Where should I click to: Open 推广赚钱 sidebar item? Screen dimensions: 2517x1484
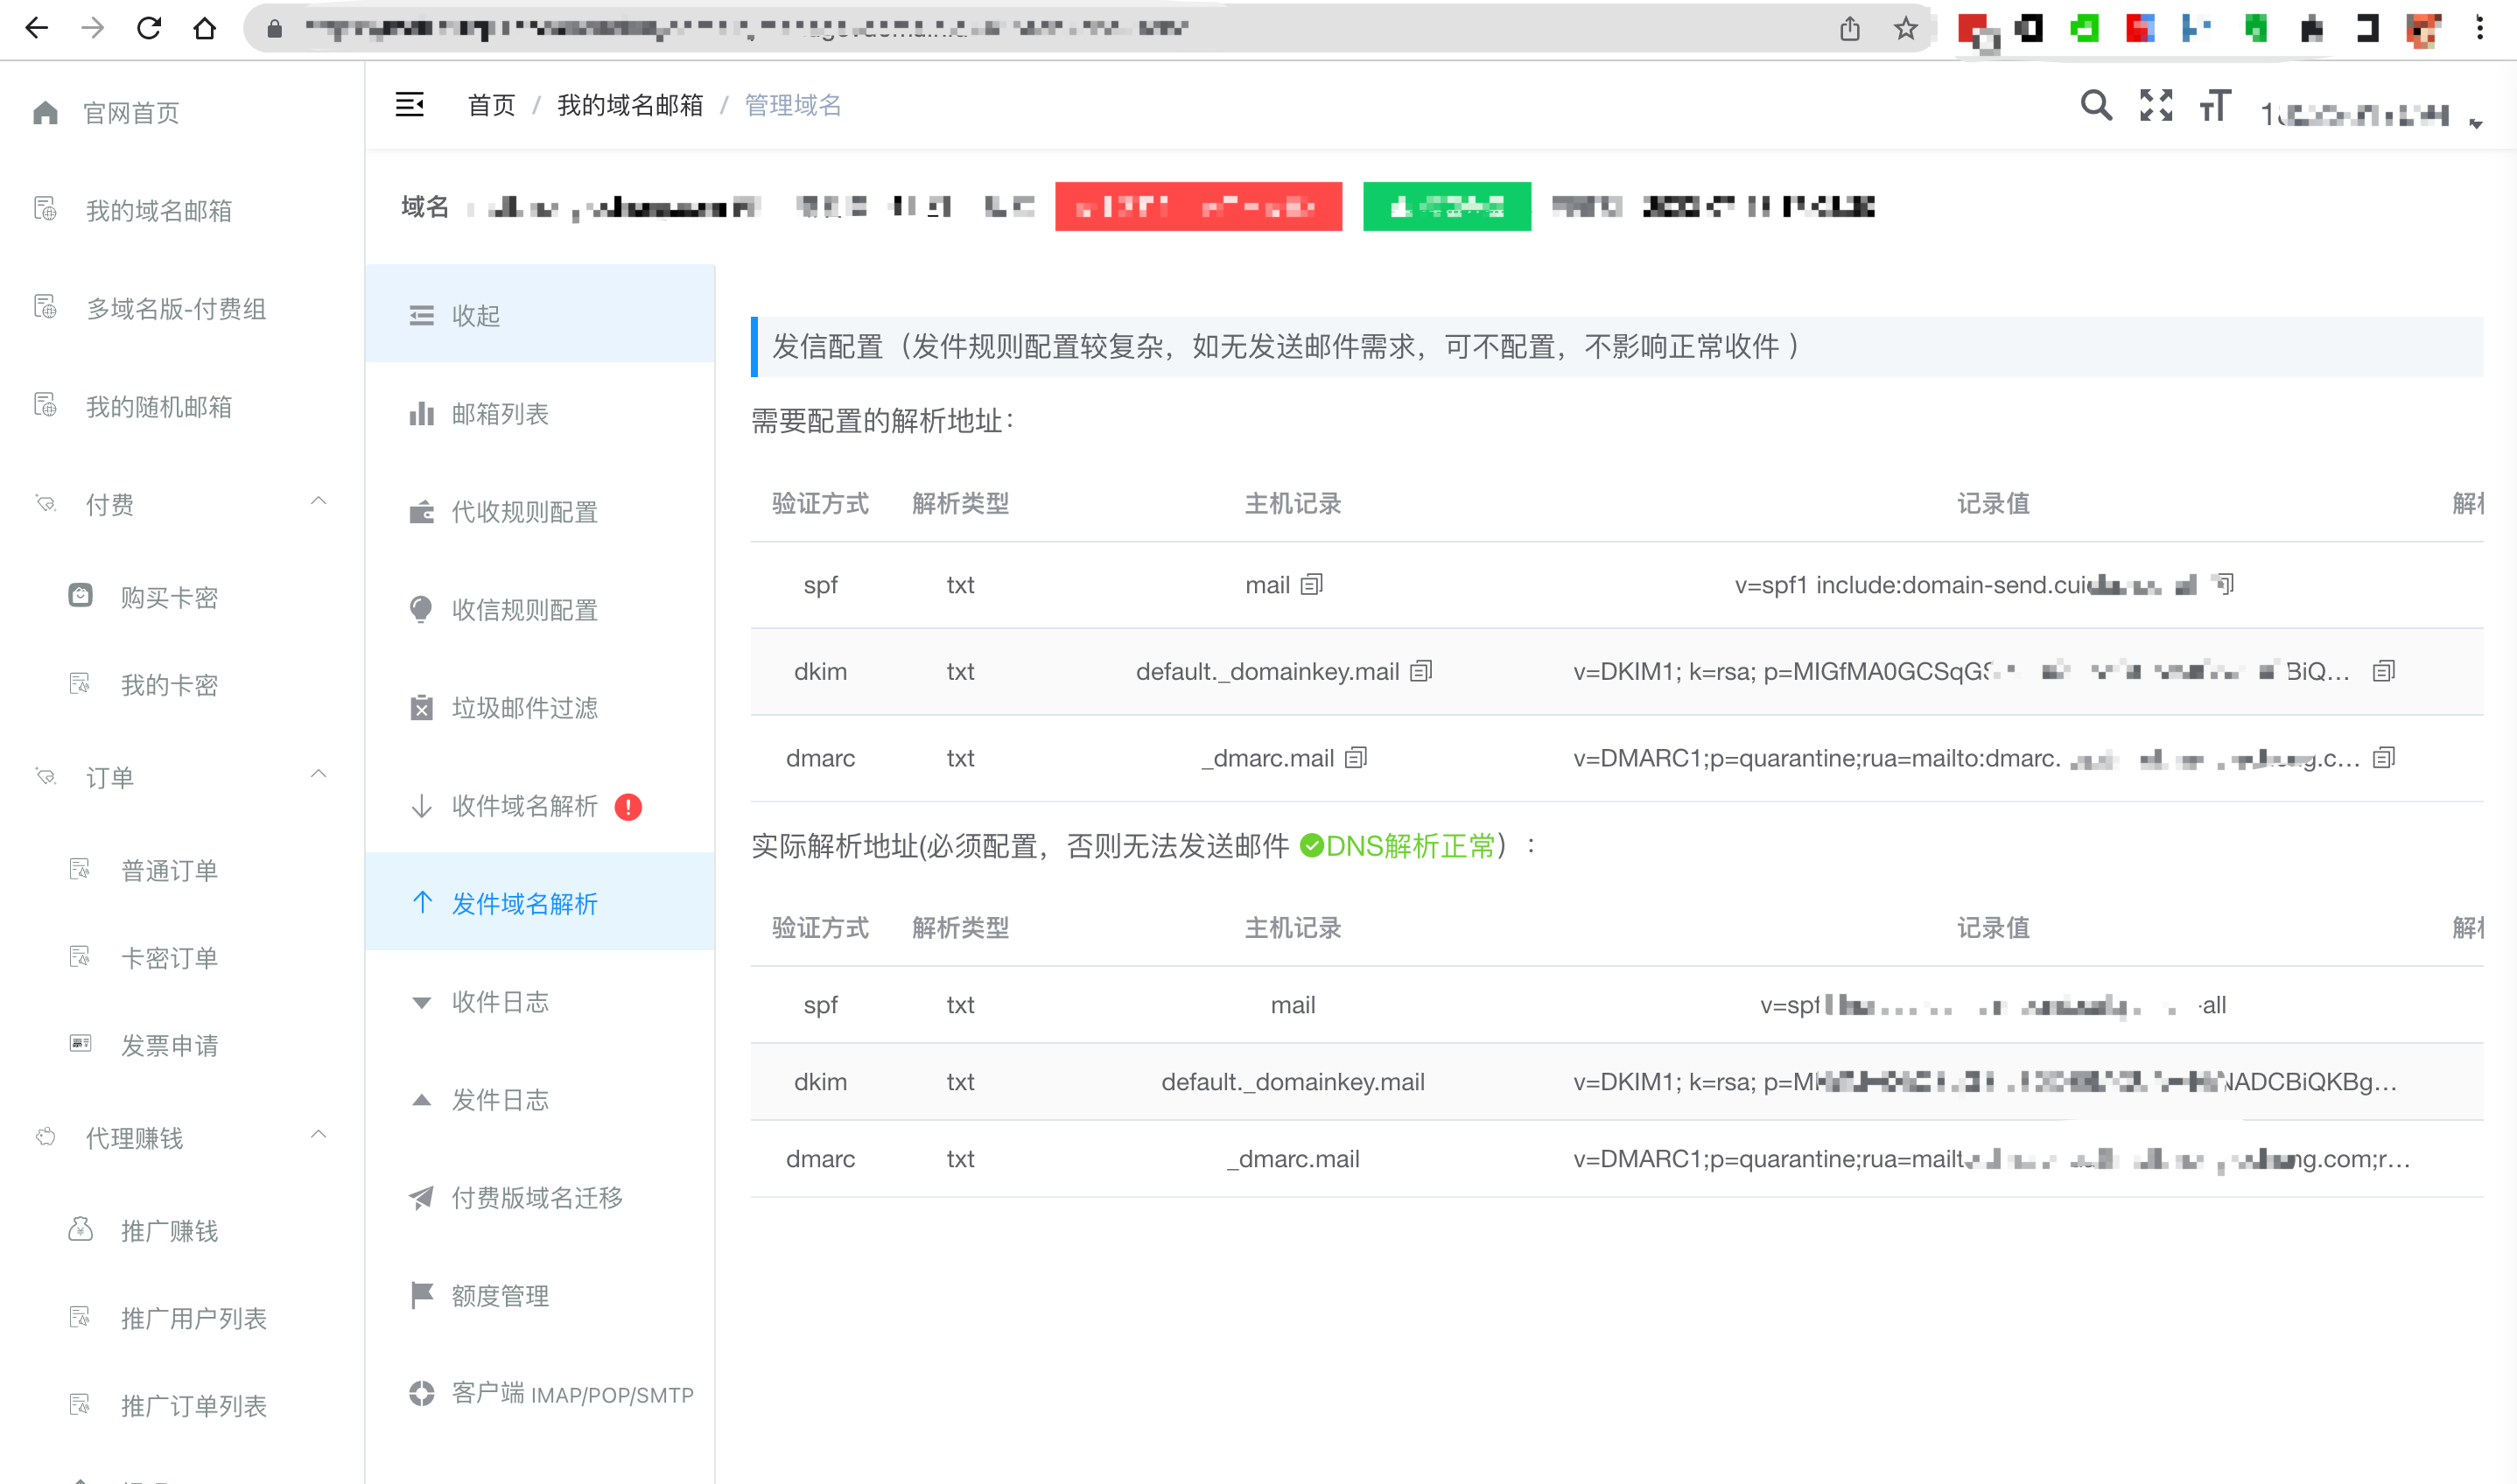[x=182, y=1230]
